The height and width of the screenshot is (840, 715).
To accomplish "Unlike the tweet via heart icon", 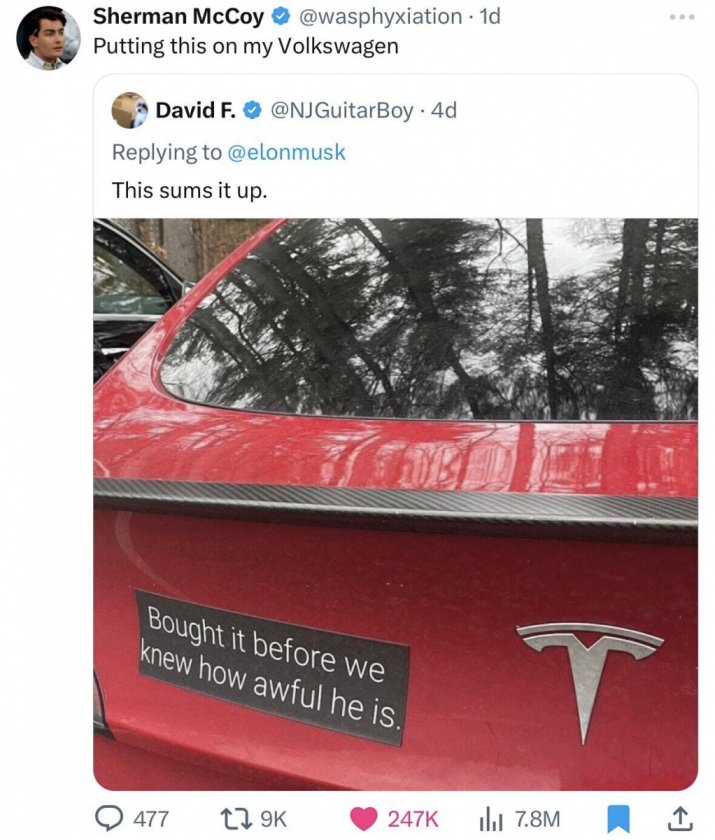I will tap(364, 819).
